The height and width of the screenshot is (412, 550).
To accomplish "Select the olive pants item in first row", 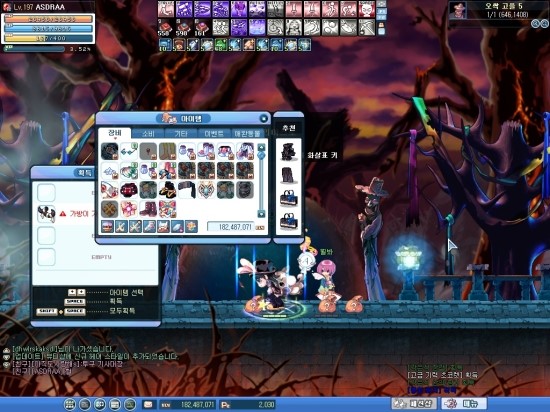I will point(167,151).
